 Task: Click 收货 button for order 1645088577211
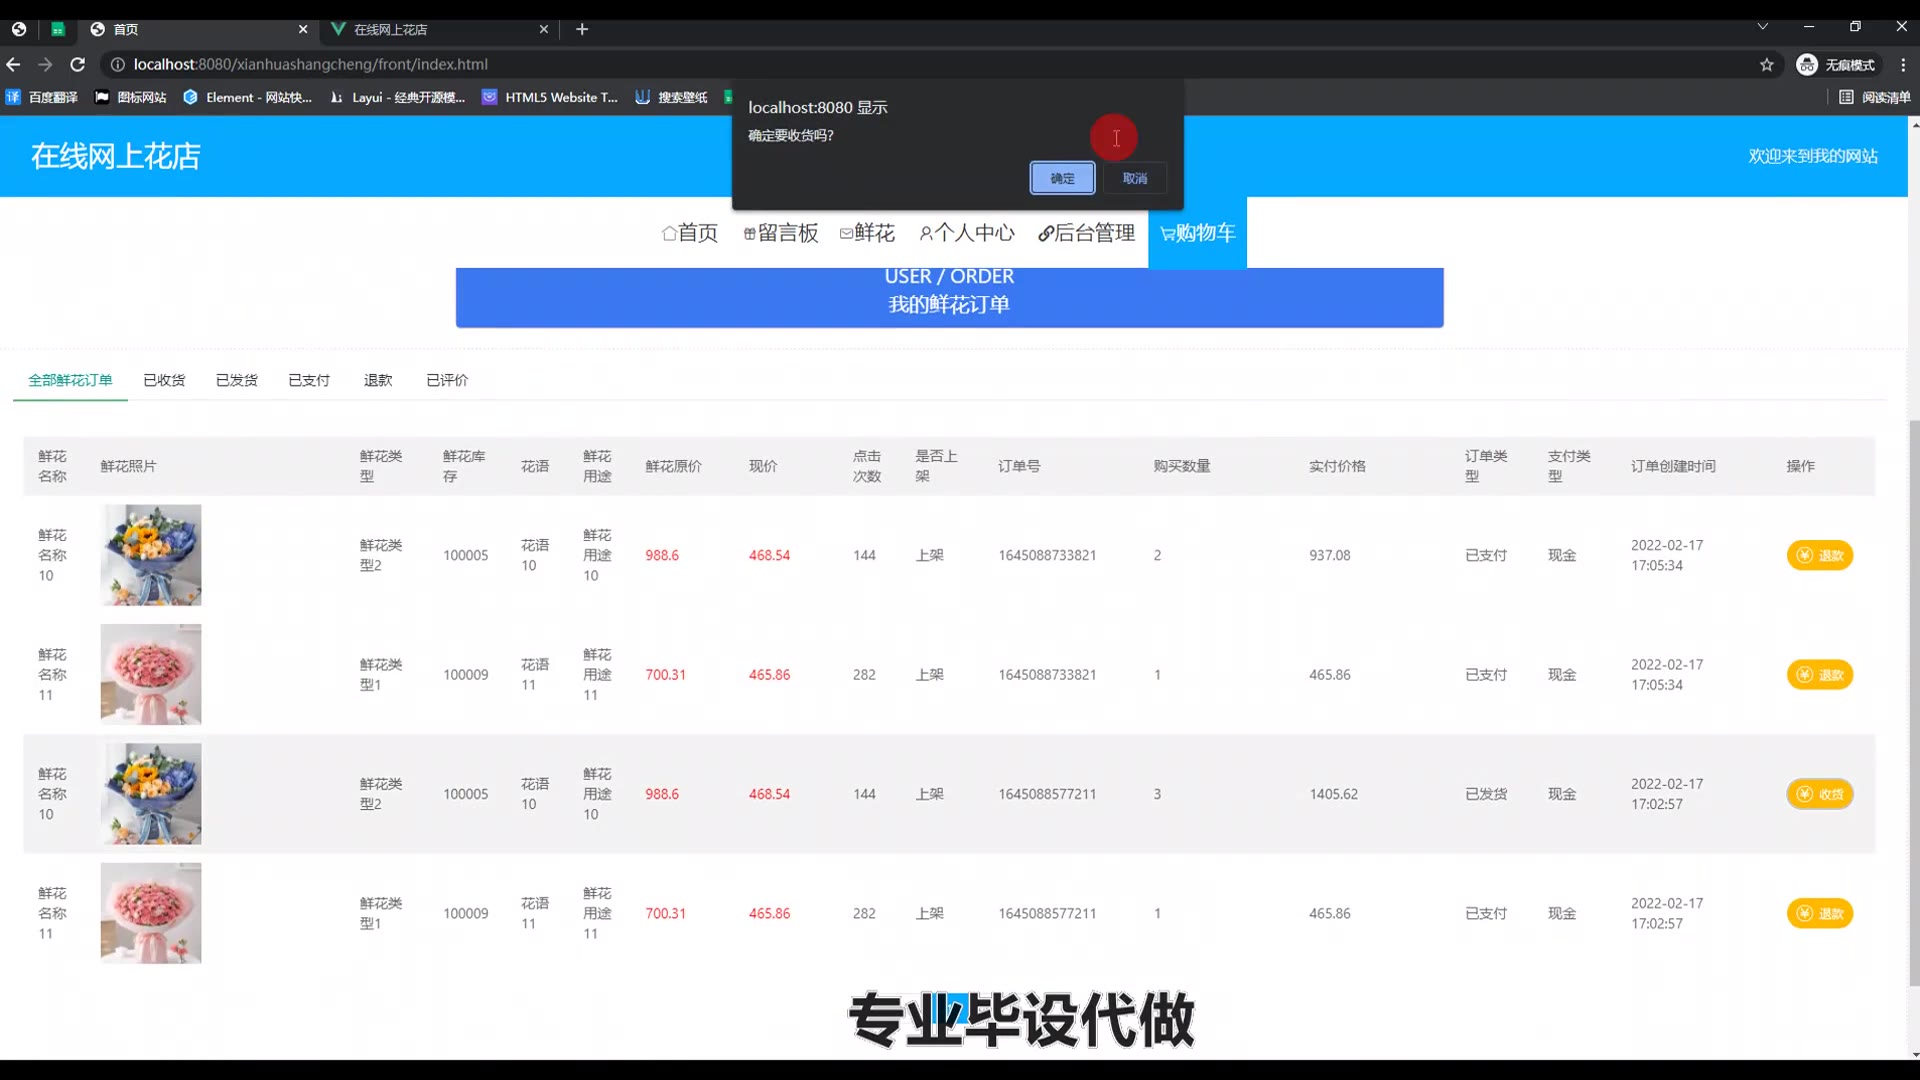(1819, 794)
